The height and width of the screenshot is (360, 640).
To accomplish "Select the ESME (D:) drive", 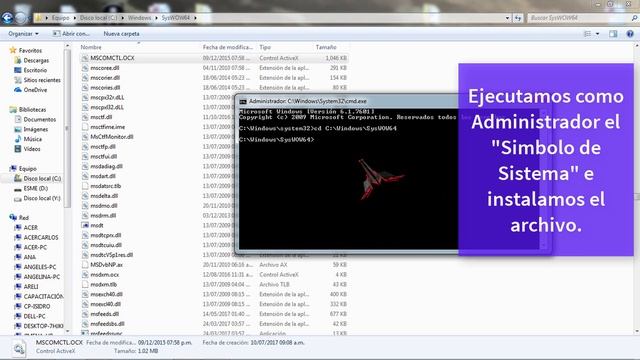I will [x=36, y=188].
